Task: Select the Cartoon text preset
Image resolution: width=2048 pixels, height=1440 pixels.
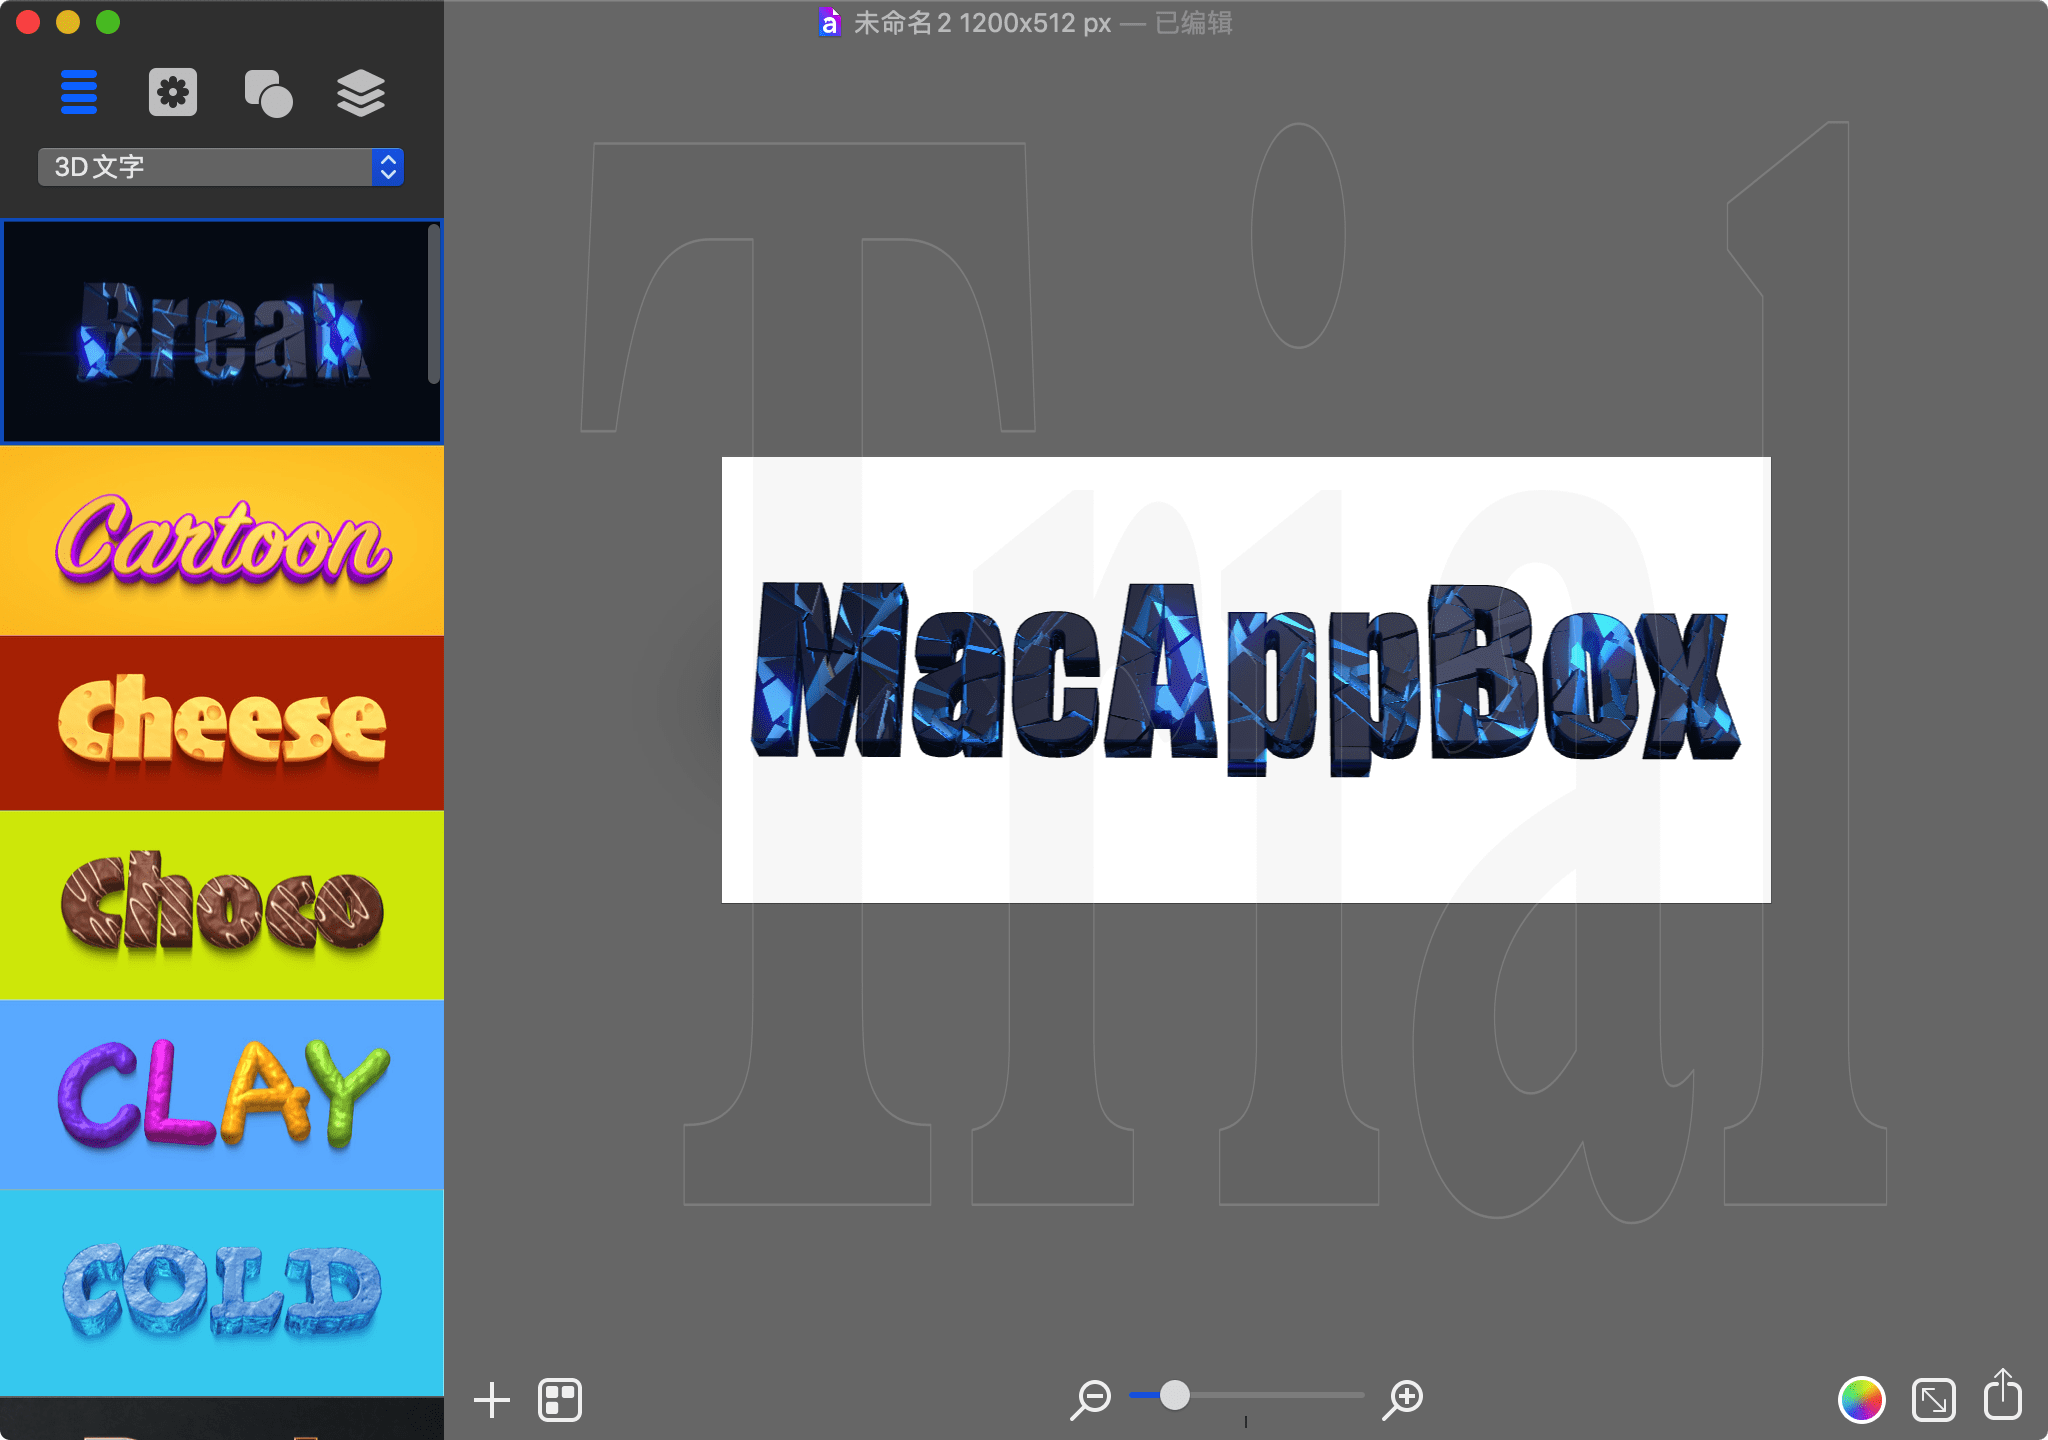Action: tap(222, 541)
